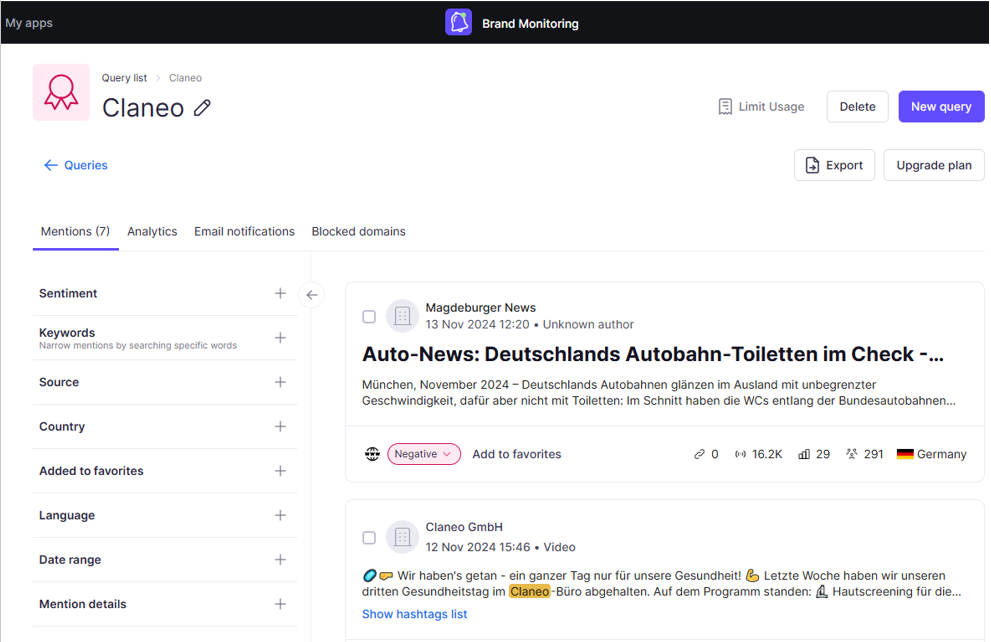
Task: Open the Negative sentiment dropdown
Action: (423, 454)
